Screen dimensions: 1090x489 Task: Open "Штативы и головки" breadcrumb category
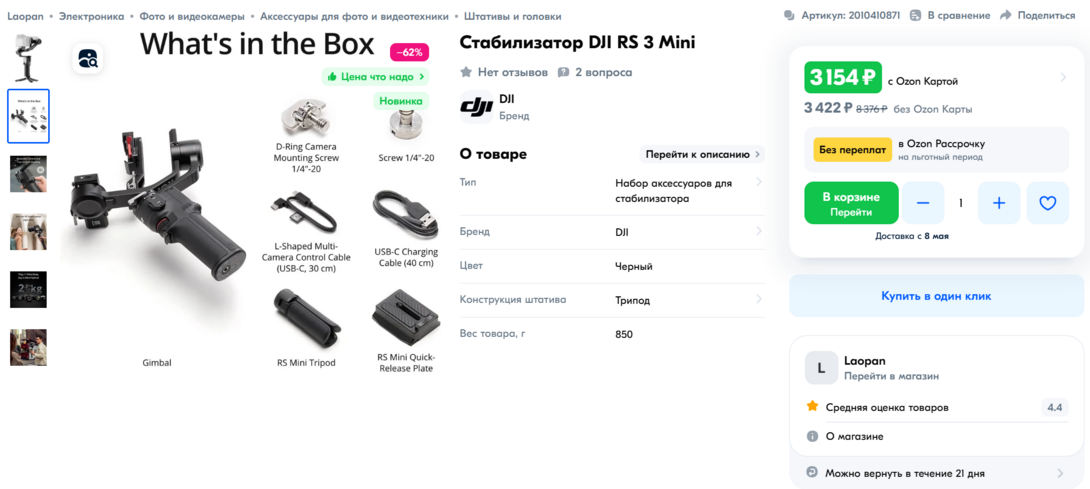click(x=515, y=16)
